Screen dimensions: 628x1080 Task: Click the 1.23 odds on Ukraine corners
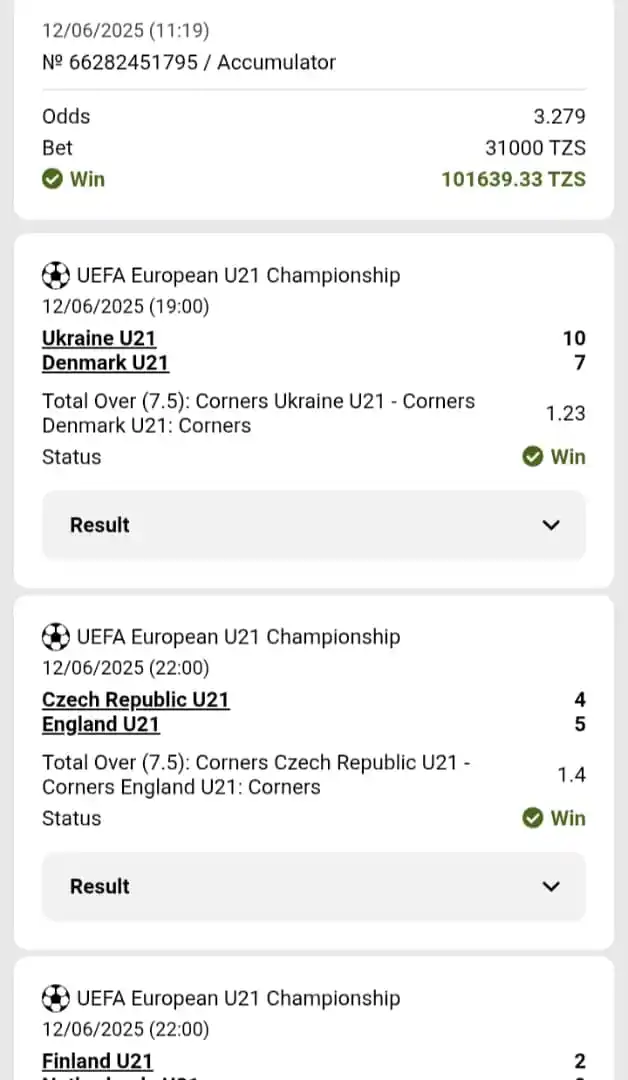(x=565, y=413)
